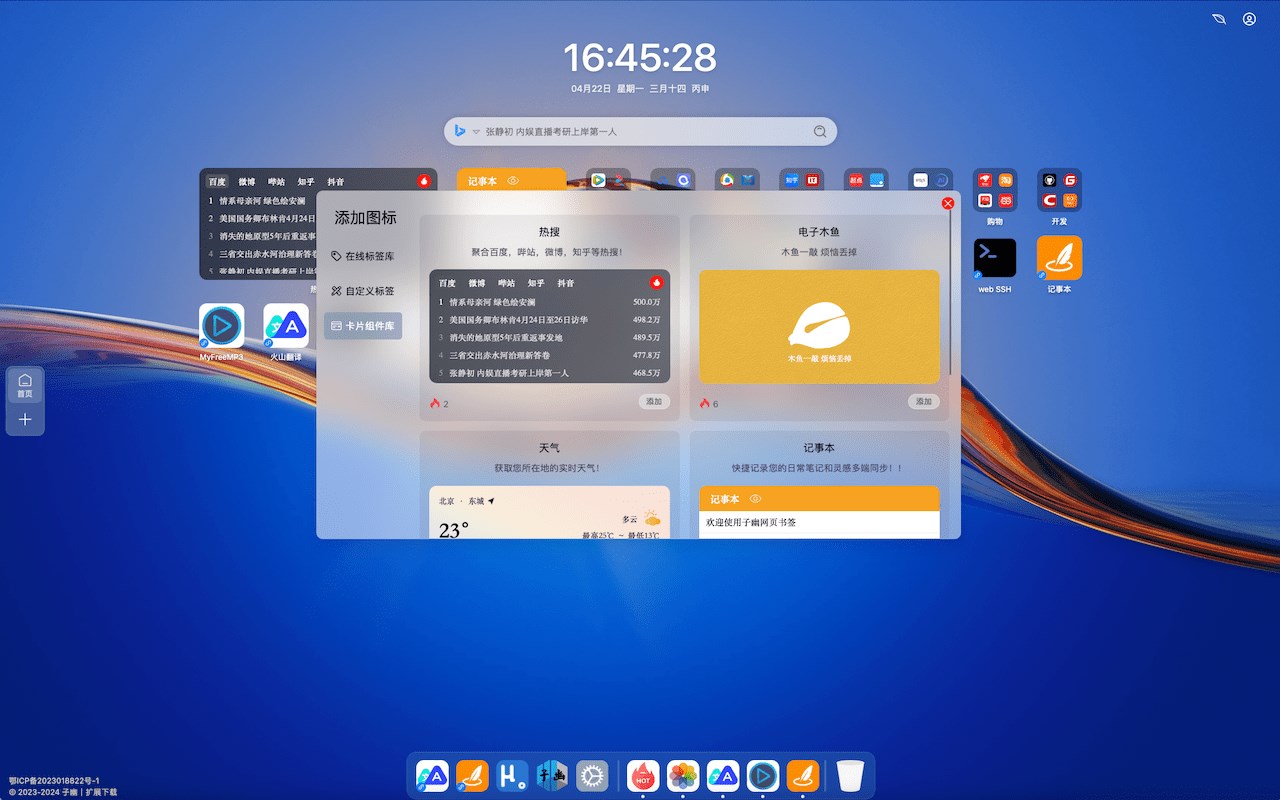Click the 扩展下载 footer link
1280x800 pixels.
(x=101, y=792)
